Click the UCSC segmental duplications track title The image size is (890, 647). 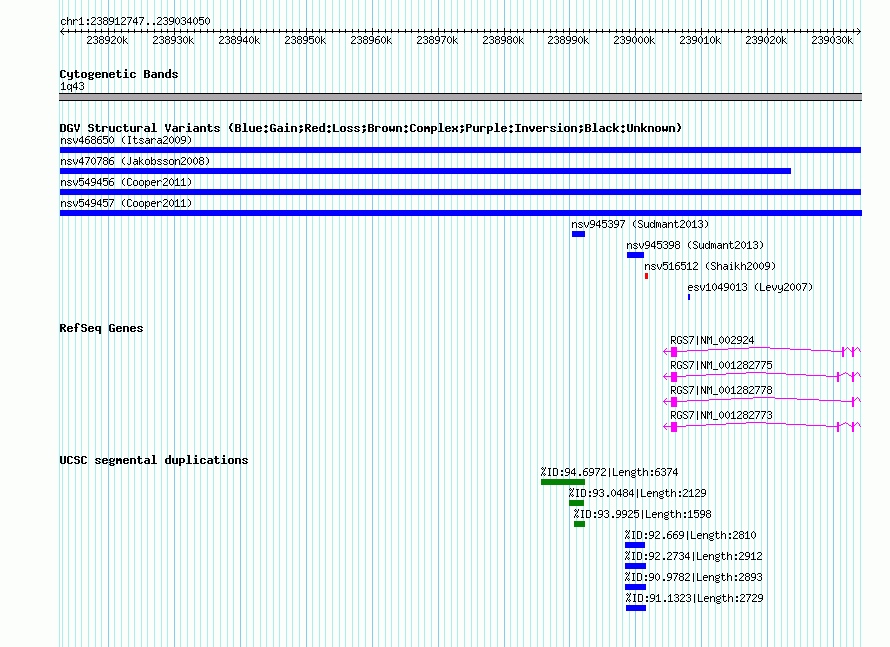click(x=154, y=460)
